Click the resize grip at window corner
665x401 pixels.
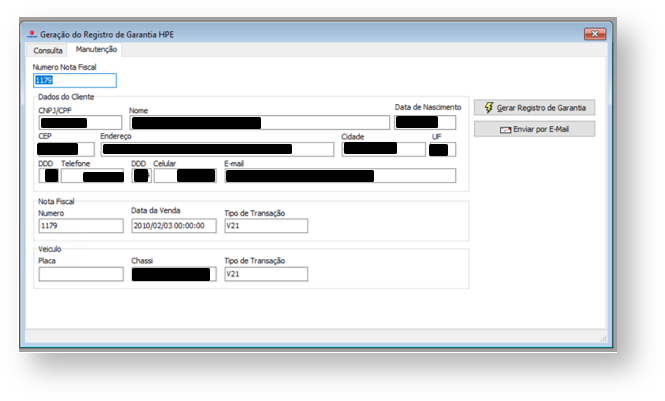603,338
